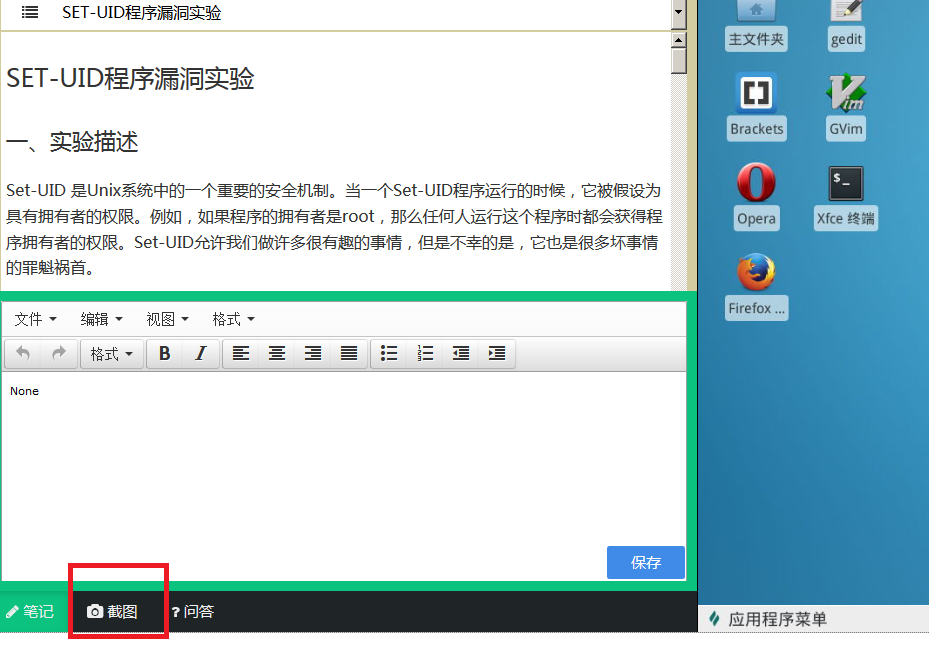Open the 文件 menu in the editor
This screenshot has height=645, width=929.
click(x=35, y=319)
